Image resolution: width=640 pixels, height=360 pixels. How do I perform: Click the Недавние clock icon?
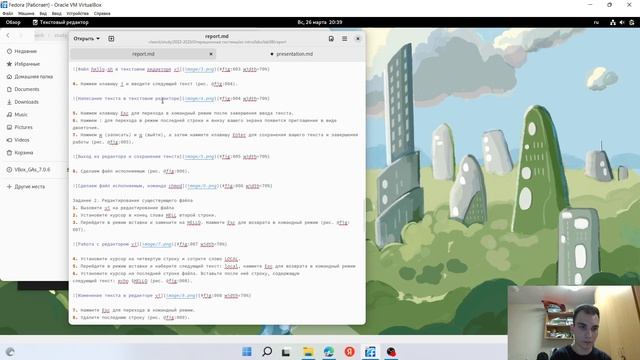pos(9,51)
